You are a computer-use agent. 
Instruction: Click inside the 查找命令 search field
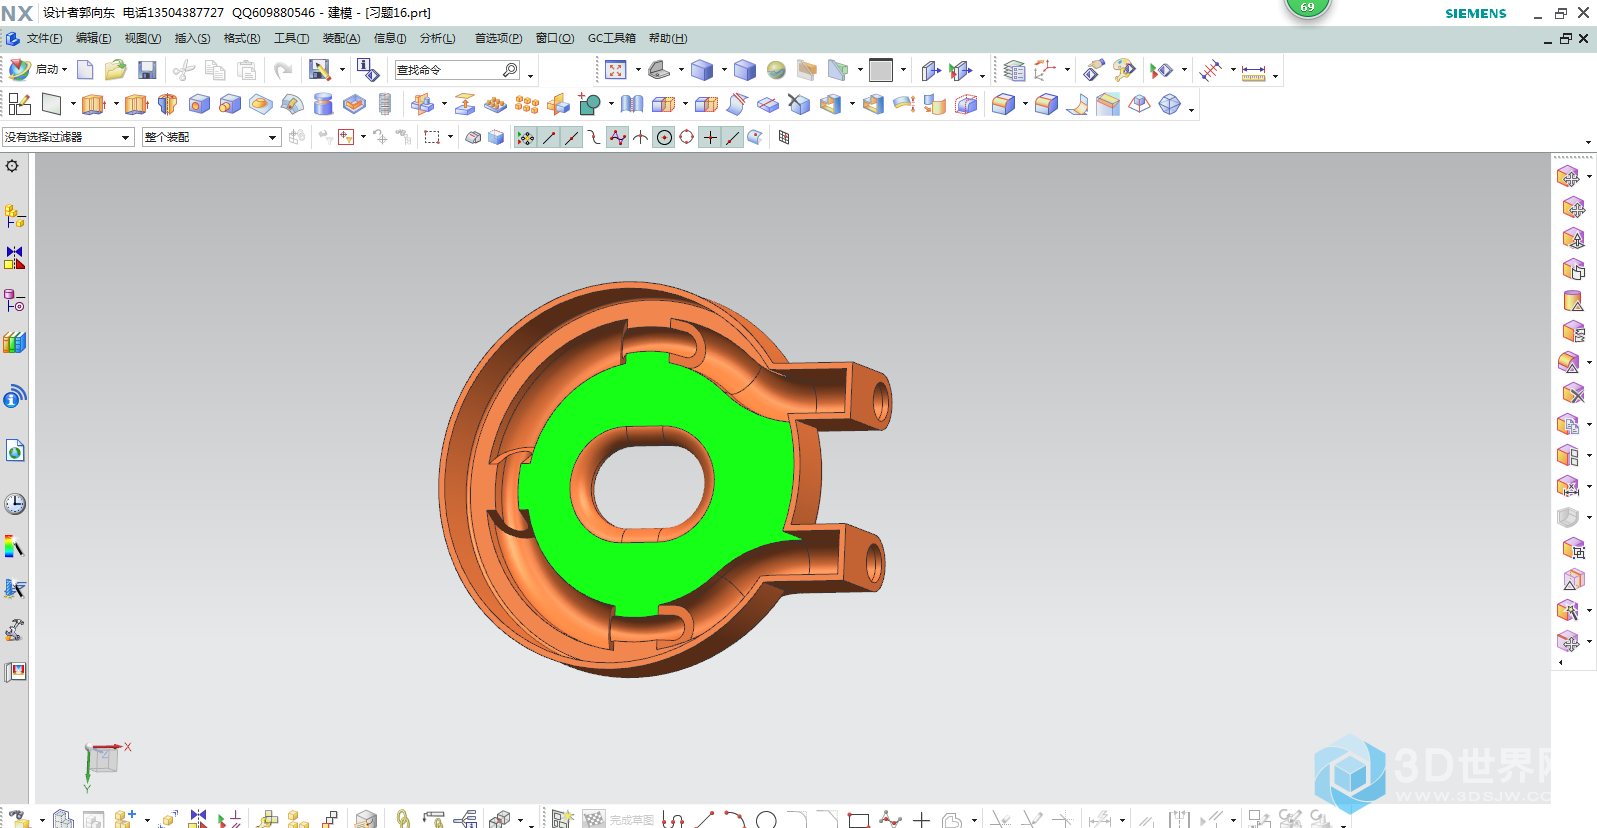click(457, 70)
